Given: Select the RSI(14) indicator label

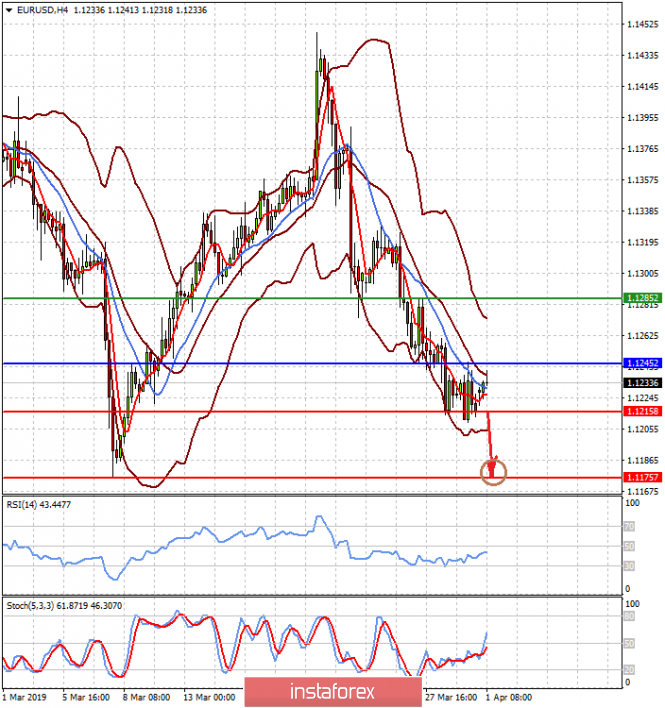Looking at the screenshot, I should pyautogui.click(x=38, y=505).
